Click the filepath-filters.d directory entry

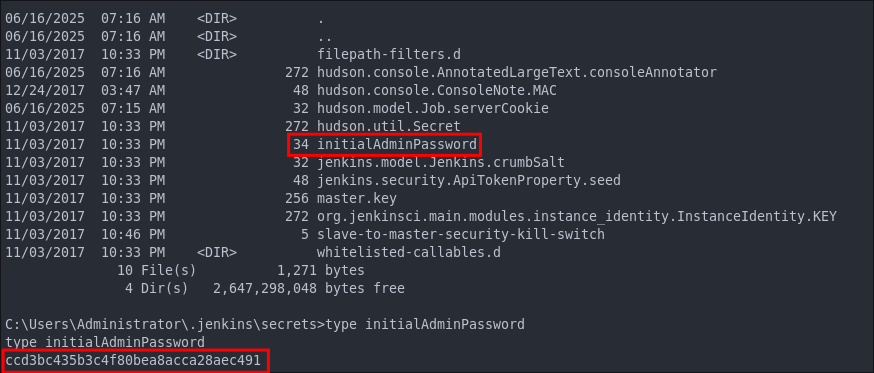tap(389, 55)
